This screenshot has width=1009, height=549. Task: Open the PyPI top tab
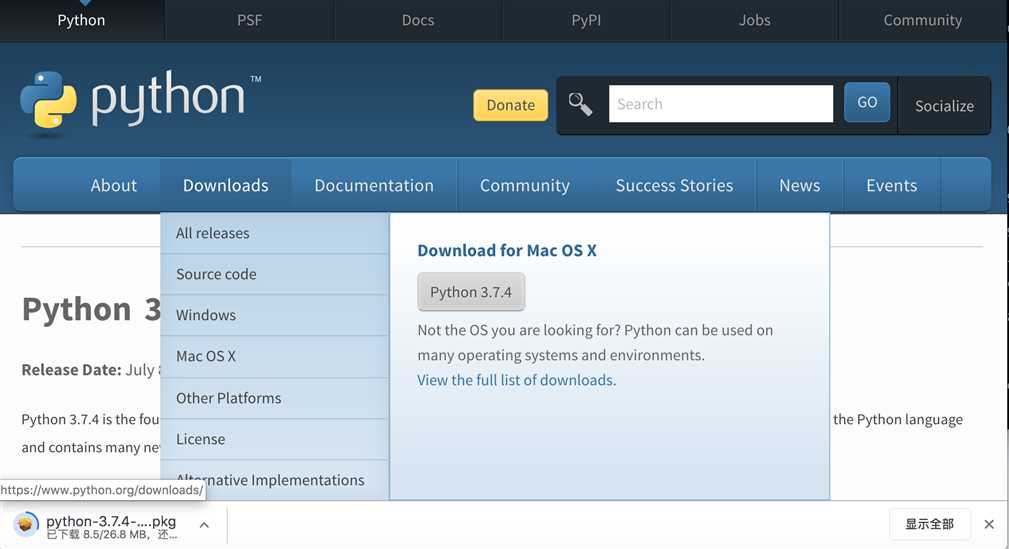(x=586, y=21)
